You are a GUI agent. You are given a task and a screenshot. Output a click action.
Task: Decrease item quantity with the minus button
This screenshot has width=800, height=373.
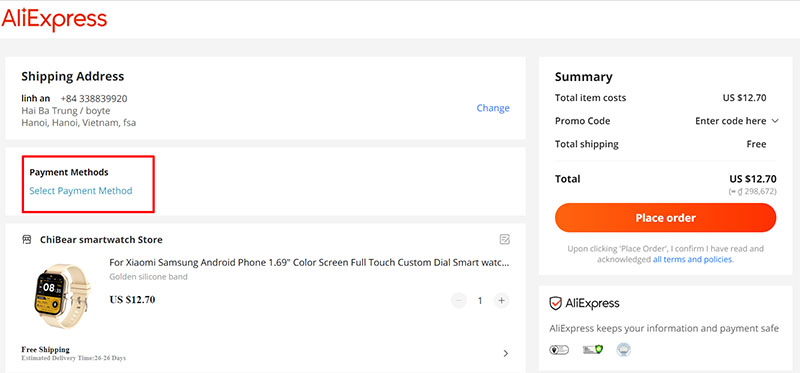pos(459,301)
